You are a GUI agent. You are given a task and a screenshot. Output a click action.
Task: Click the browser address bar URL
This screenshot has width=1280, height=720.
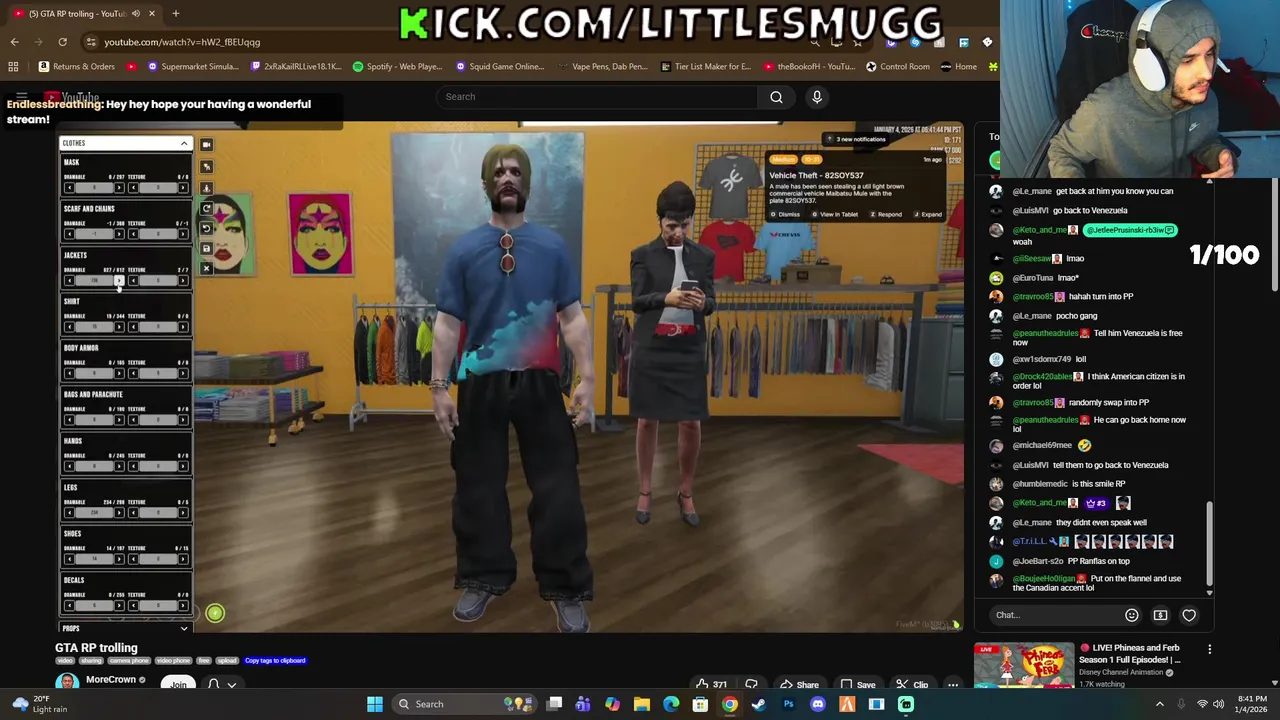[182, 42]
